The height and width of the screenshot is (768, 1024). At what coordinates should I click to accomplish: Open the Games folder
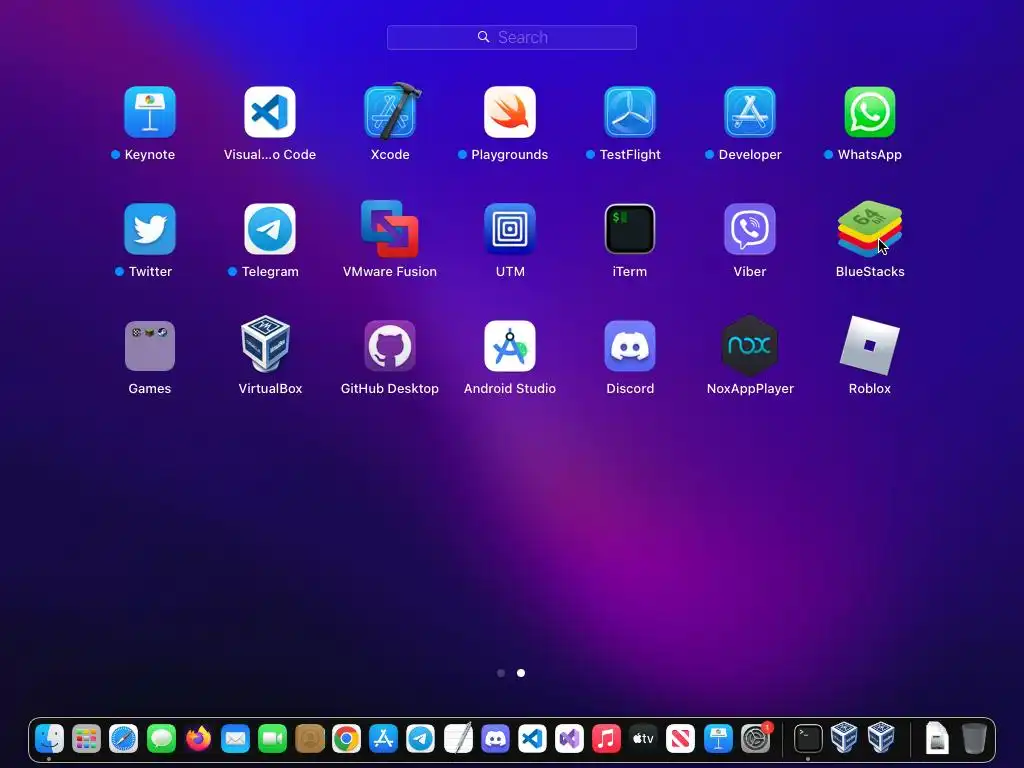click(x=150, y=346)
